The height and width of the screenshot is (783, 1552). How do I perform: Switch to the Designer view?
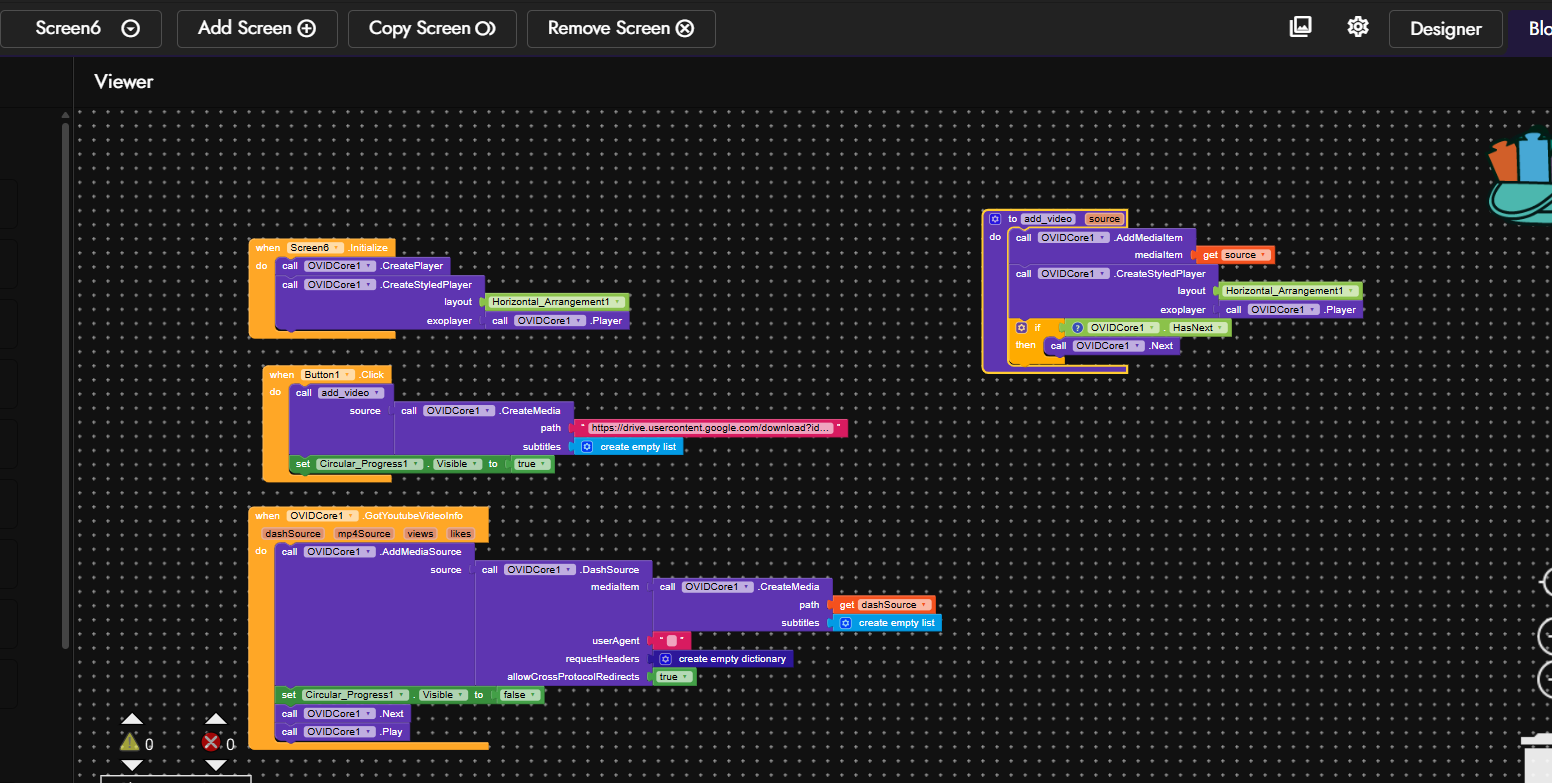pos(1445,29)
